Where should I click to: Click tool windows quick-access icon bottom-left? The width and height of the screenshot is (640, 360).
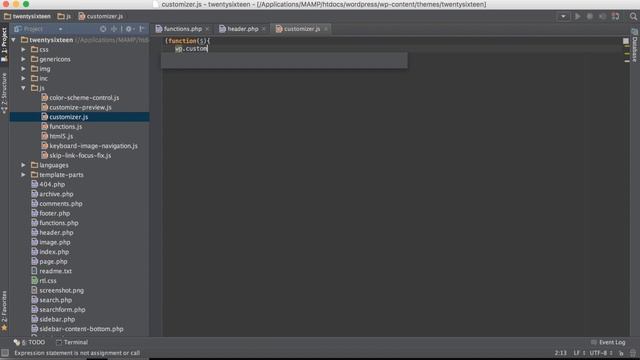[5, 353]
